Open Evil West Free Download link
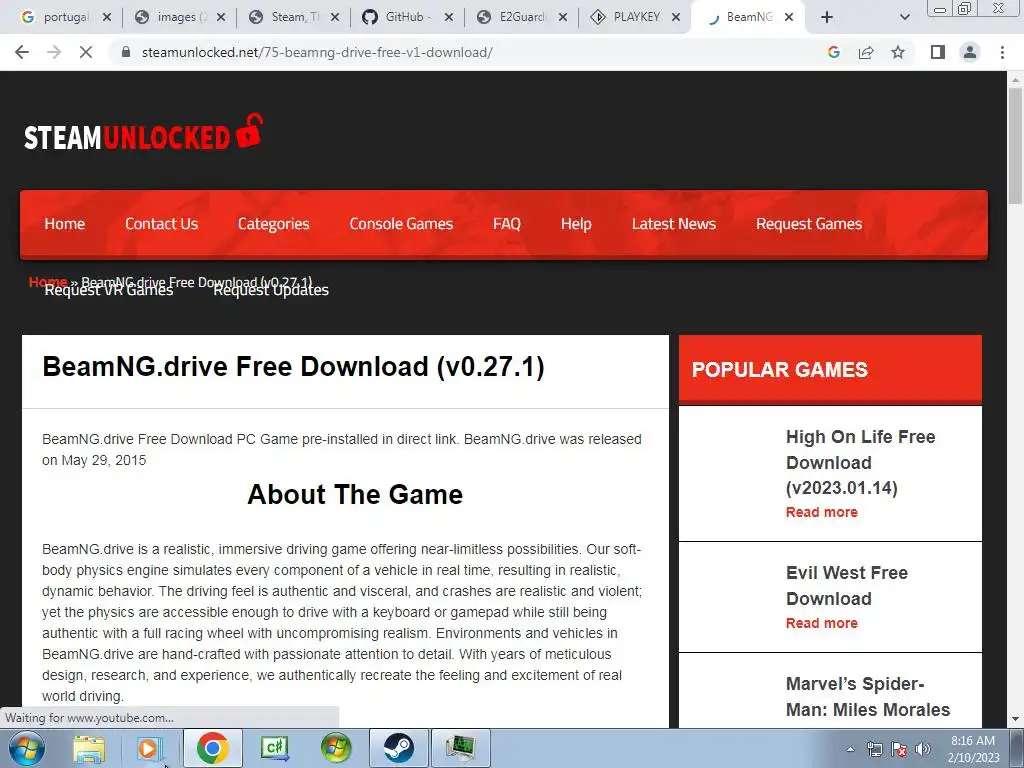 (847, 586)
